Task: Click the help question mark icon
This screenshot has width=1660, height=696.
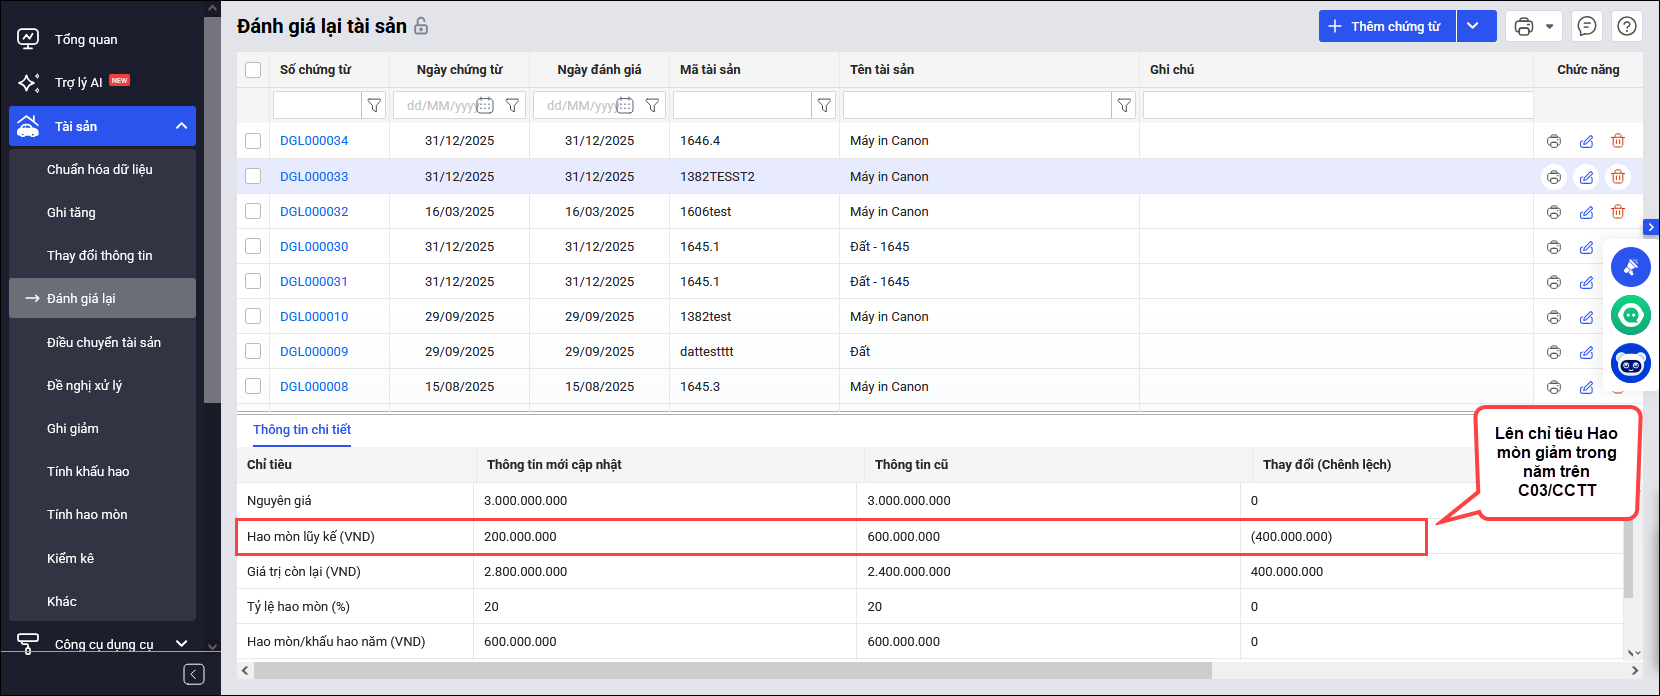Action: point(1627,27)
